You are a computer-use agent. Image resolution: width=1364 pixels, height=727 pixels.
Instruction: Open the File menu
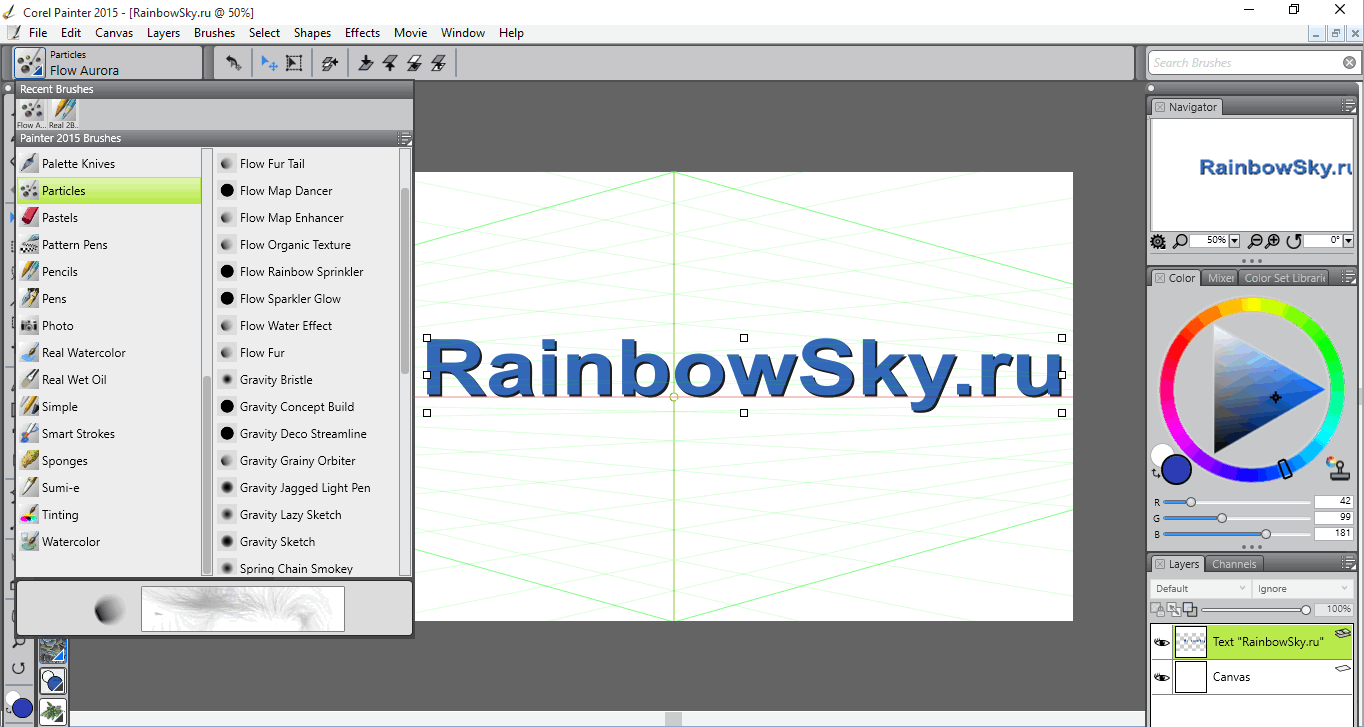[x=38, y=33]
